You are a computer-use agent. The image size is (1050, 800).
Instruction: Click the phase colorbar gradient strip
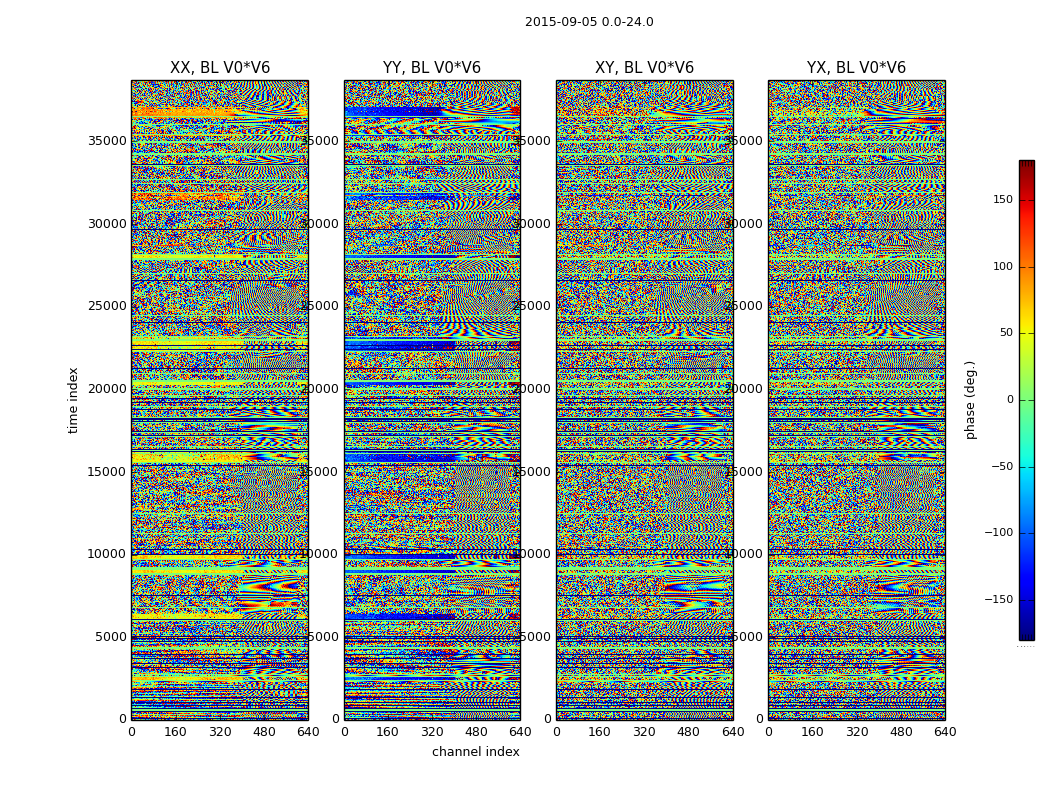[x=1027, y=400]
